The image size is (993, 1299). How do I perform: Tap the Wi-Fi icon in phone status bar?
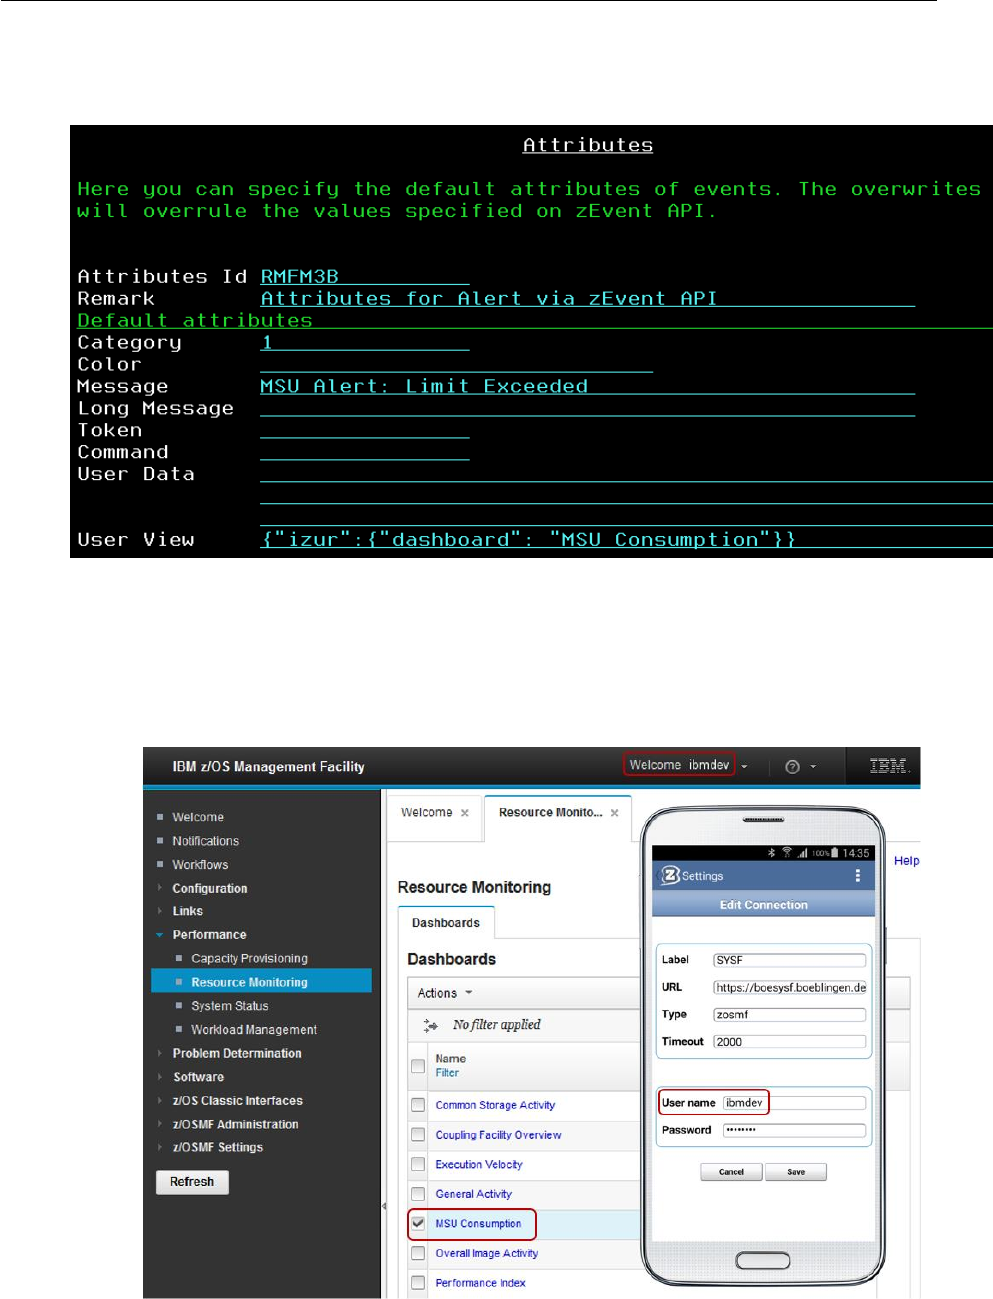click(786, 853)
